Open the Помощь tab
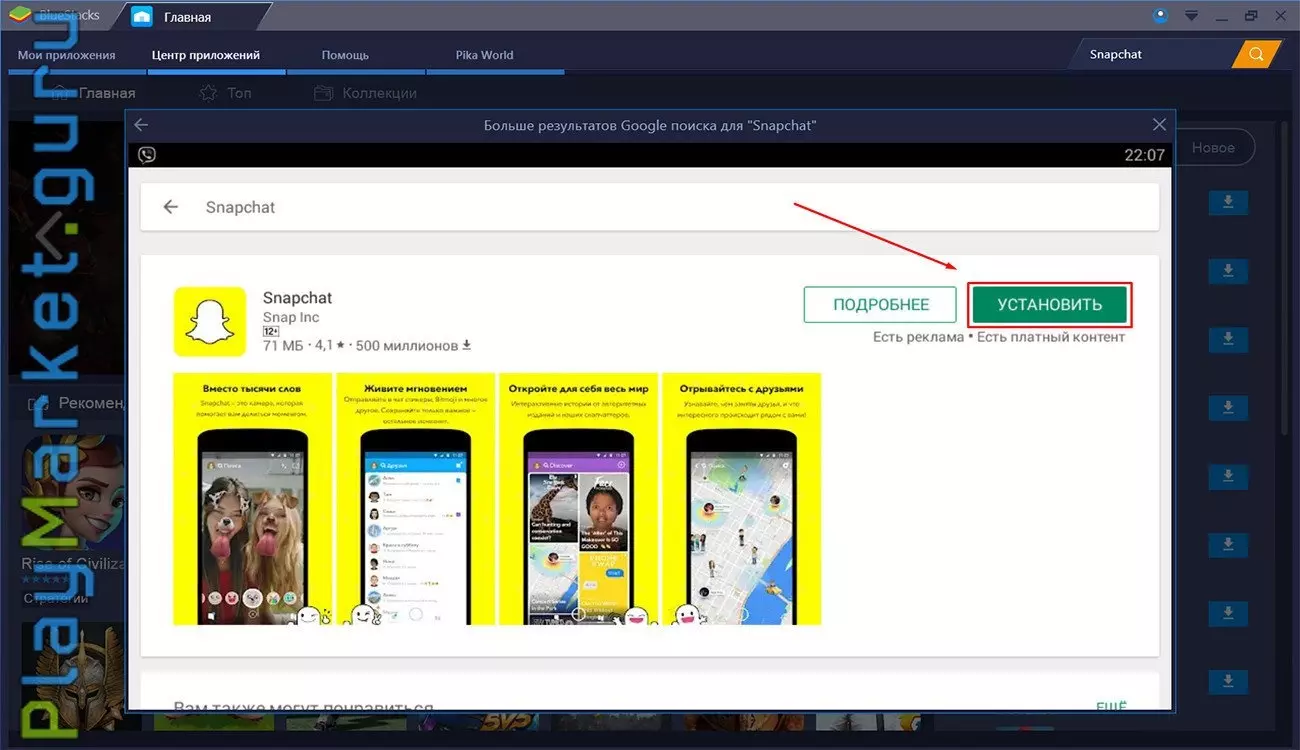Image resolution: width=1300 pixels, height=750 pixels. click(345, 55)
